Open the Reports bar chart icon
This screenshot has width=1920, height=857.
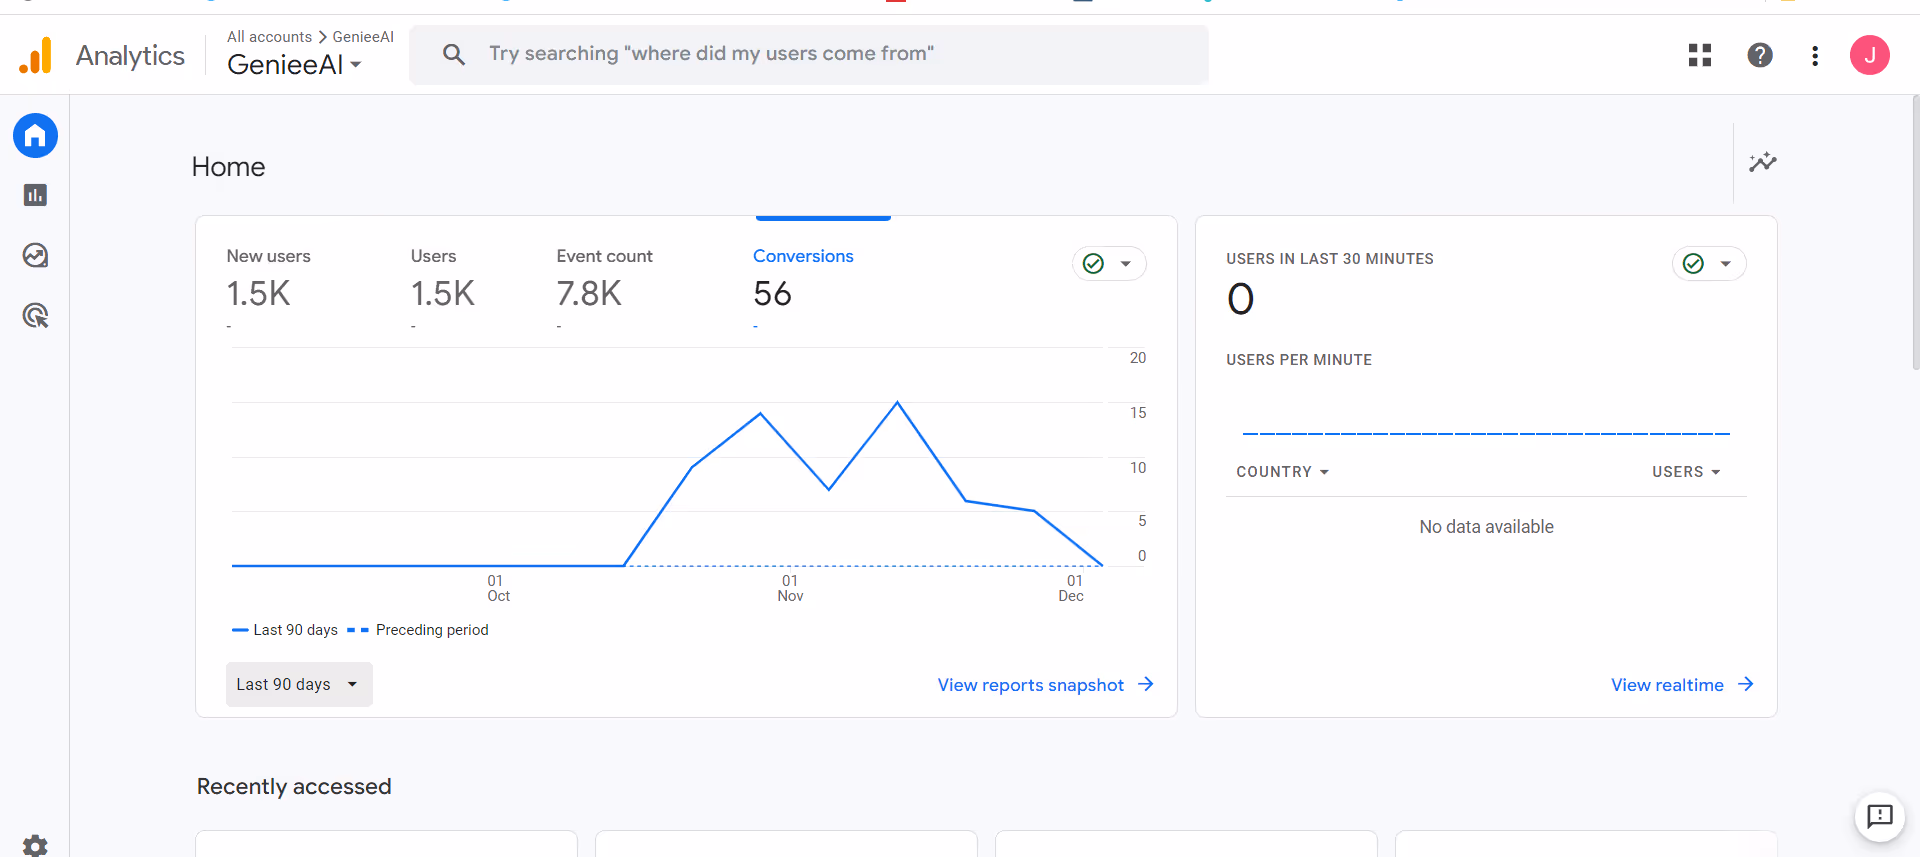click(35, 195)
